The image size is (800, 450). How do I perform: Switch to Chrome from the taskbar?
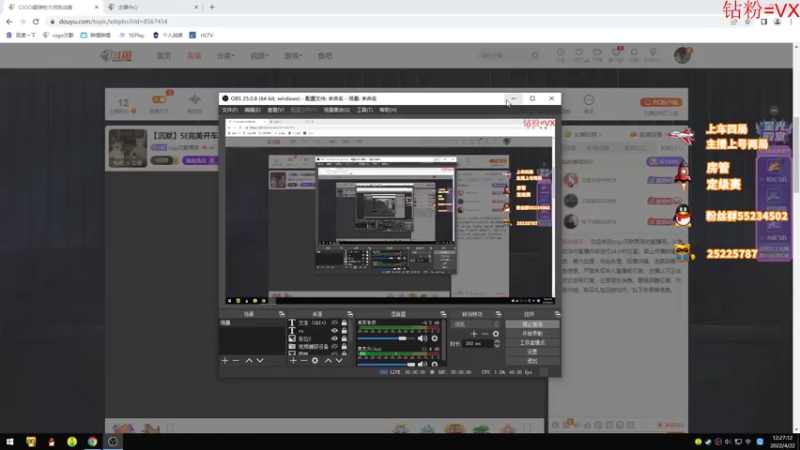(x=92, y=442)
